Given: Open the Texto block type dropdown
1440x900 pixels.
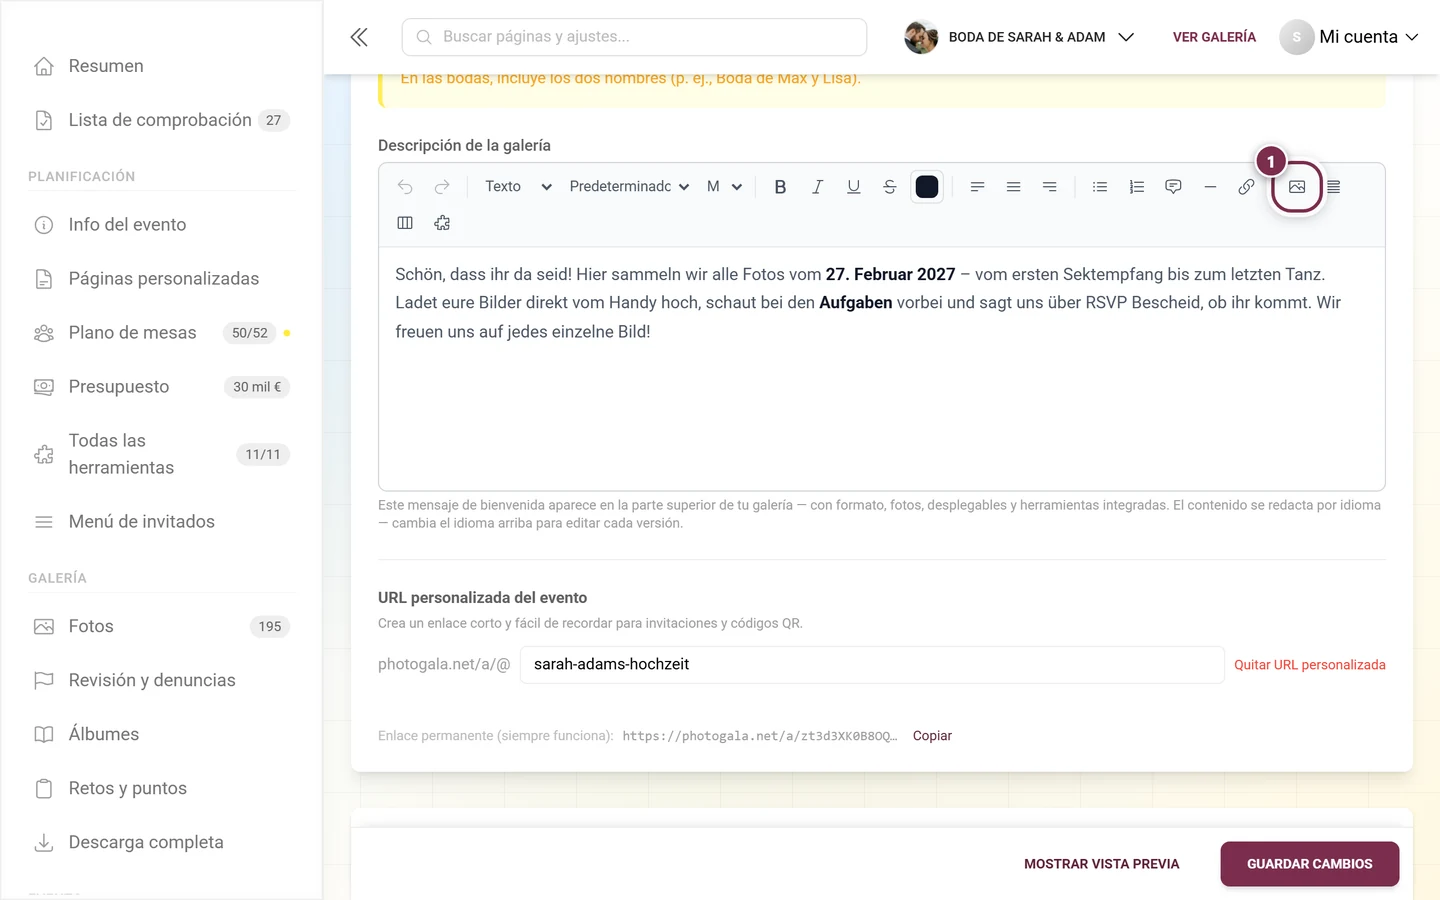Looking at the screenshot, I should [517, 187].
